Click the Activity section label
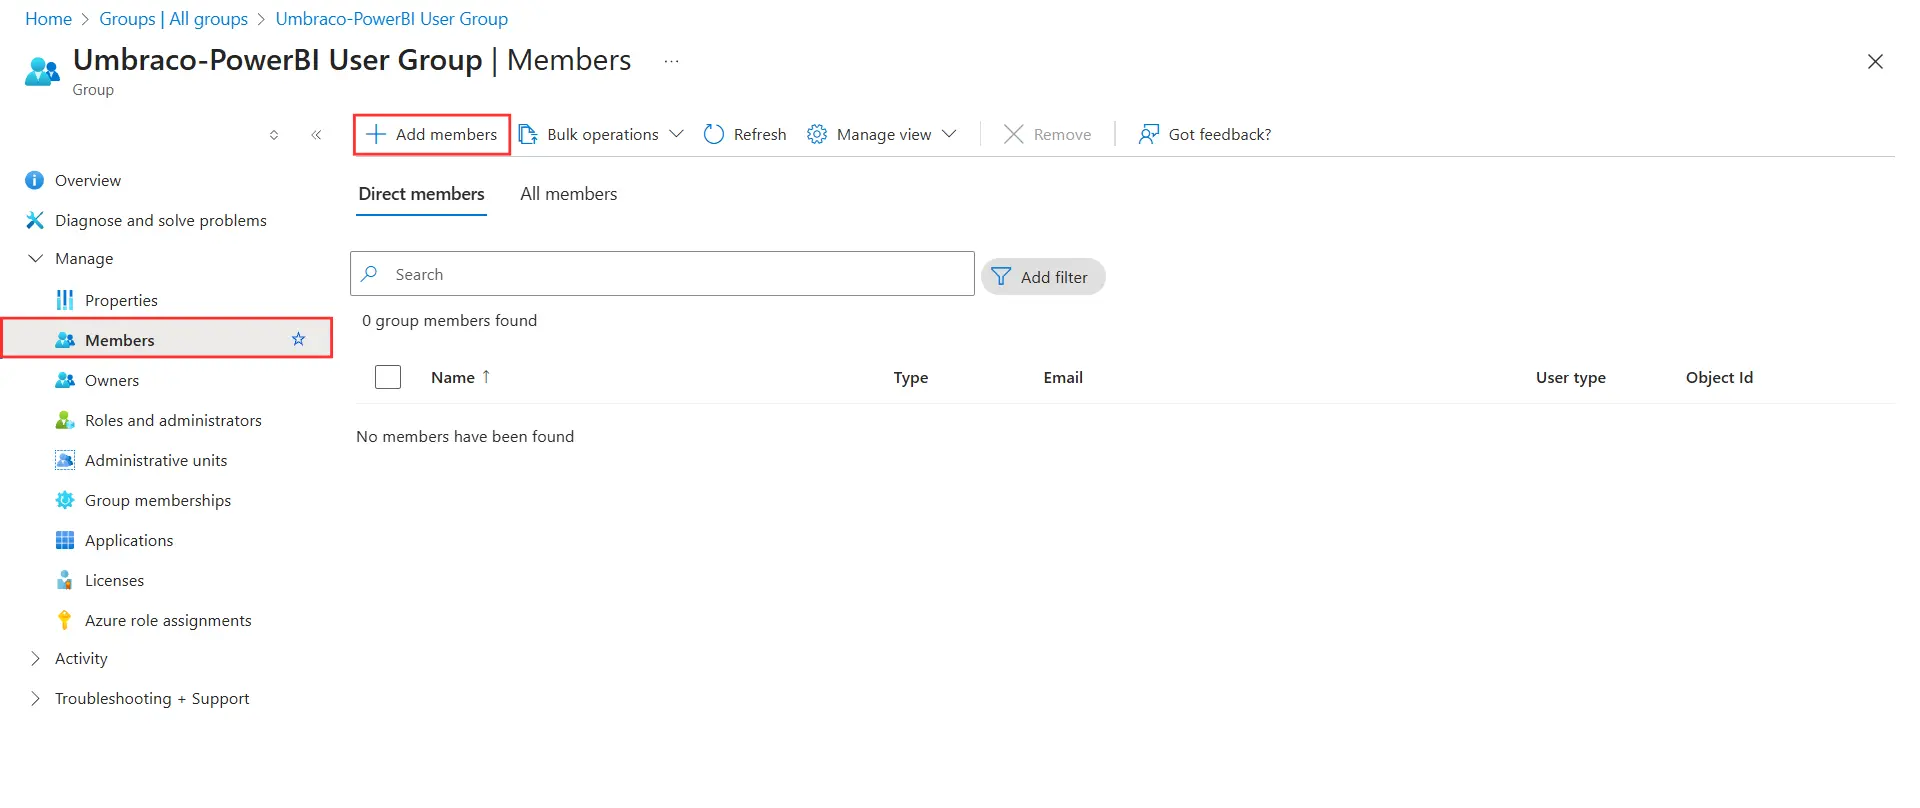This screenshot has height=808, width=1920. (81, 658)
